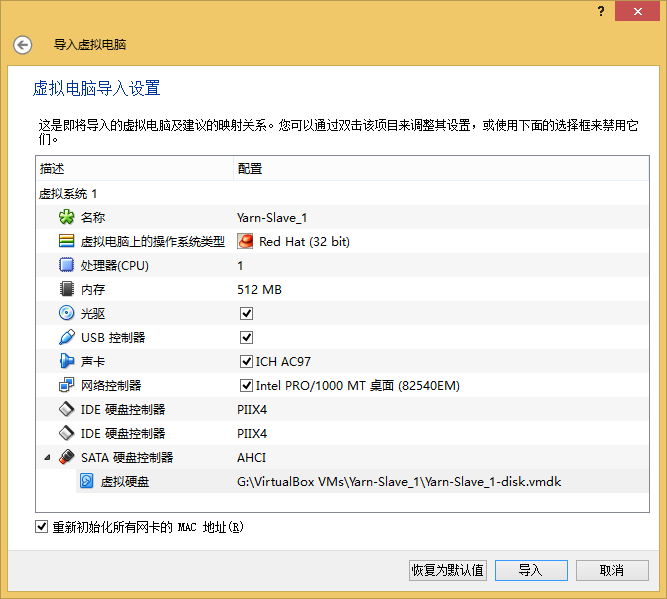Toggle 重新初始化所有网卡的 MAC 地址 checkbox
Screen dimensions: 667x599
[41, 527]
